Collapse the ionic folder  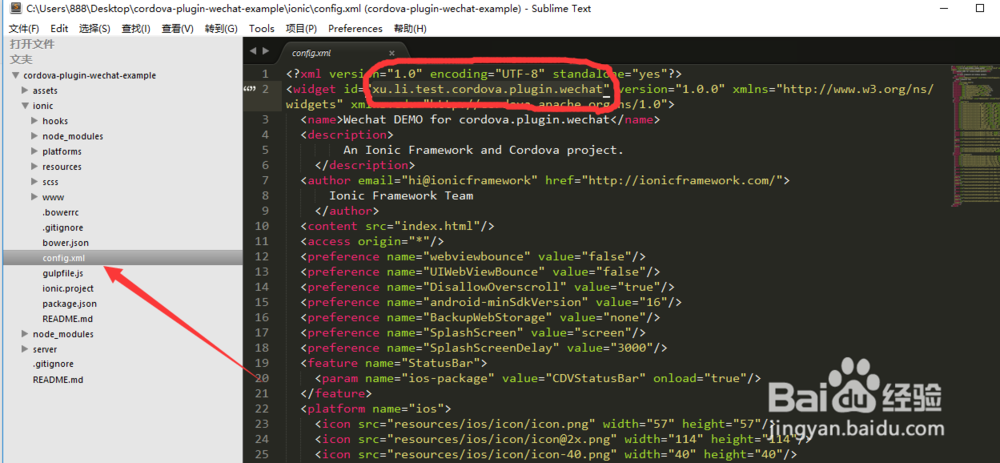tap(25, 106)
